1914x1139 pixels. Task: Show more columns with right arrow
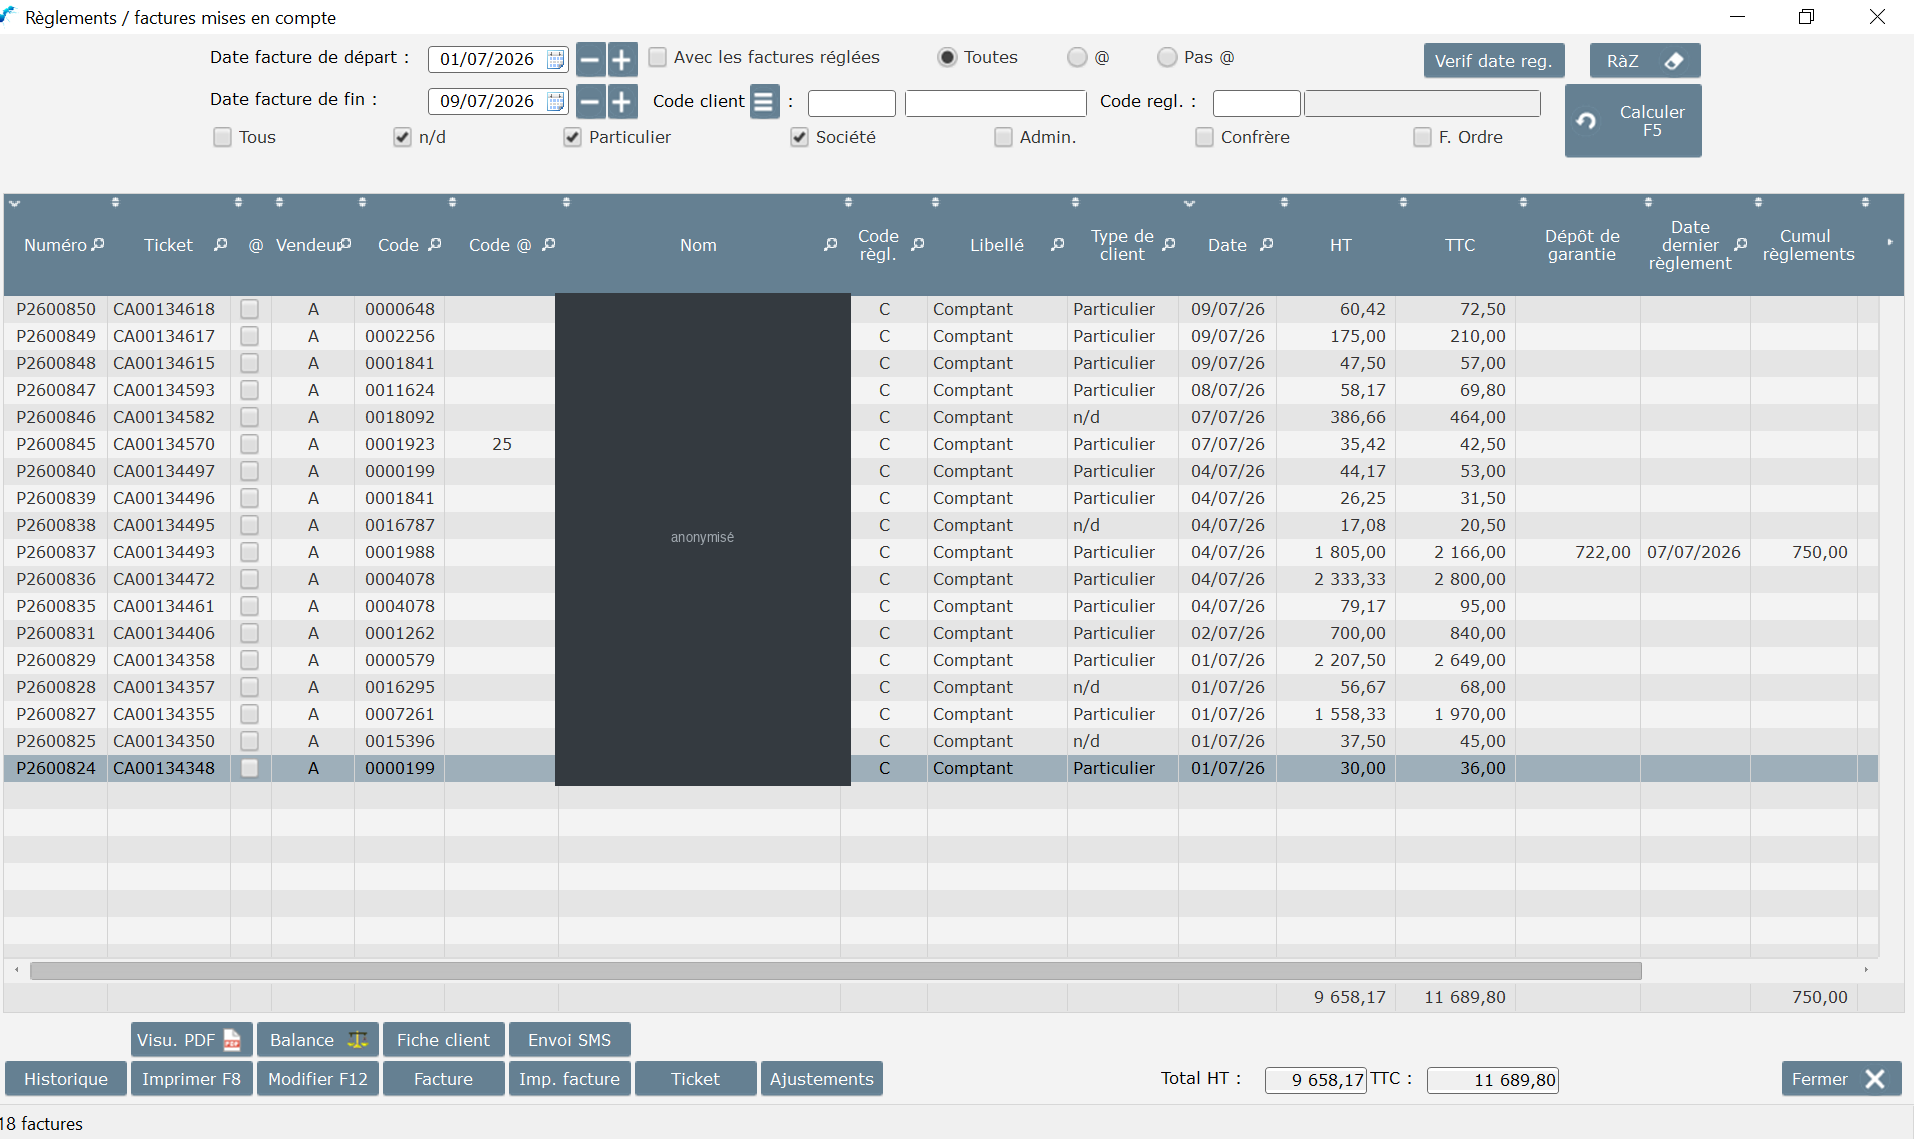[1890, 242]
